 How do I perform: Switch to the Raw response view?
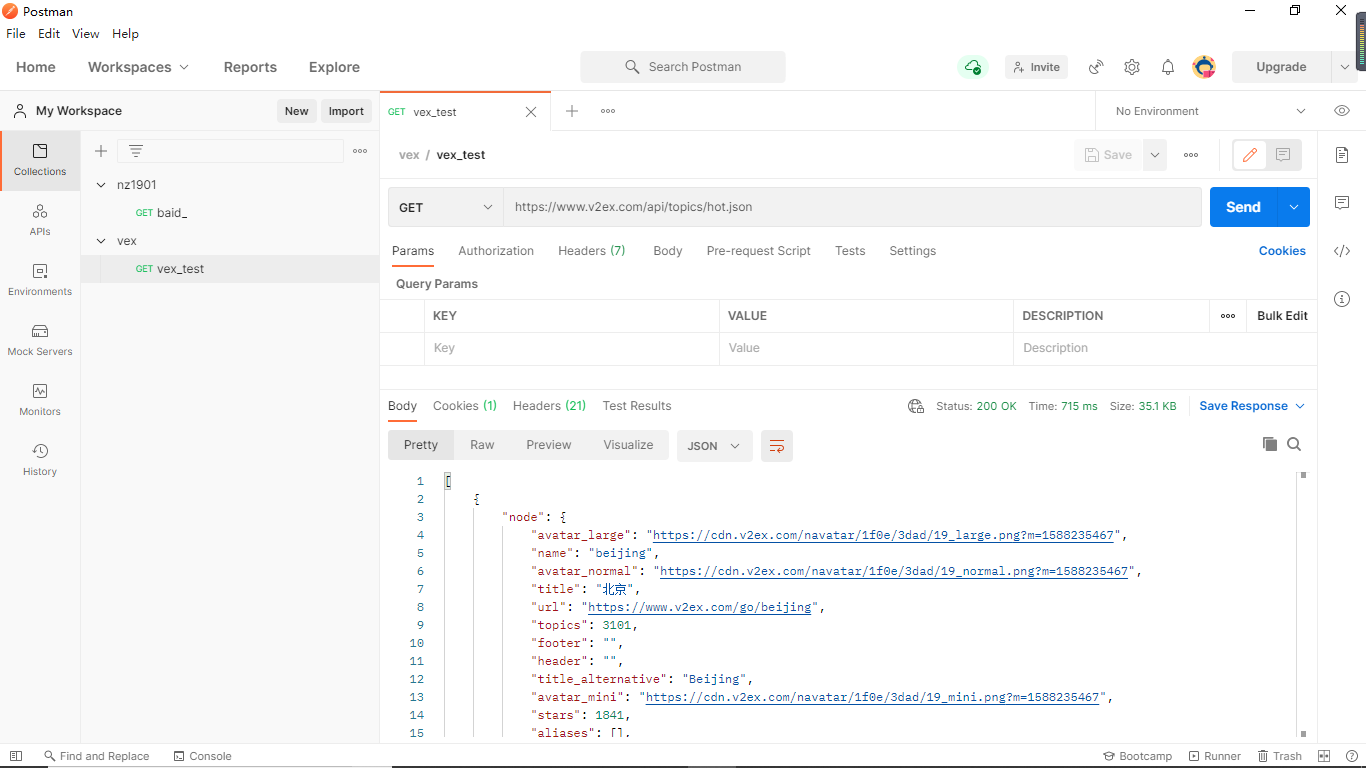pyautogui.click(x=482, y=445)
